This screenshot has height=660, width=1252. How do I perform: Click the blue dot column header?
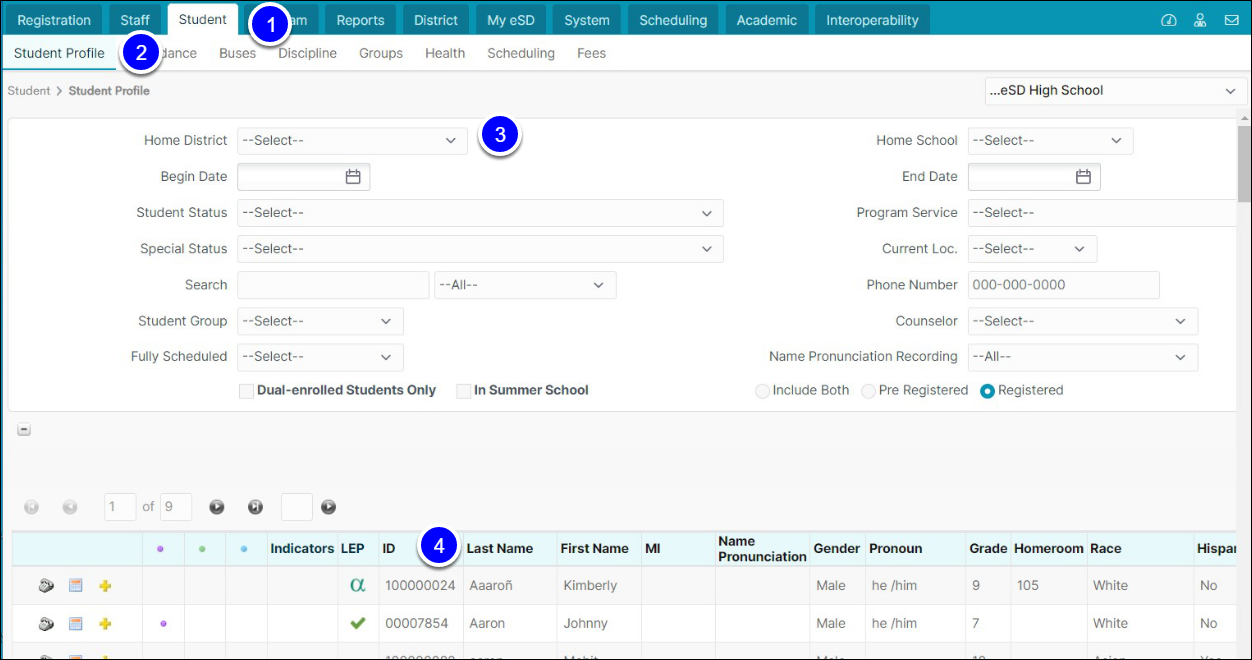(245, 549)
